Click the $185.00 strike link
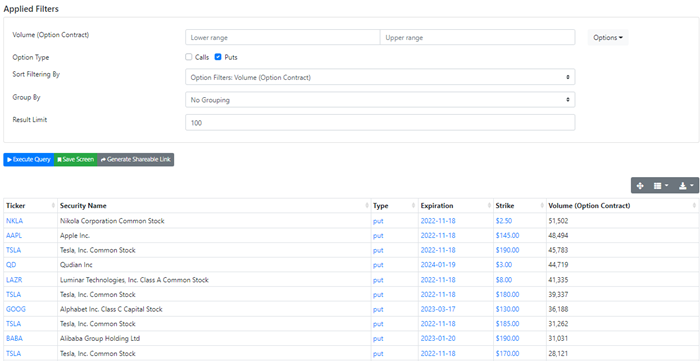This screenshot has height=361, width=700. click(507, 324)
